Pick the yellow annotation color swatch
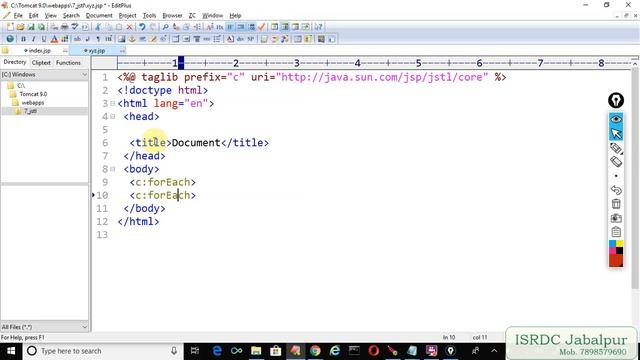 (620, 244)
